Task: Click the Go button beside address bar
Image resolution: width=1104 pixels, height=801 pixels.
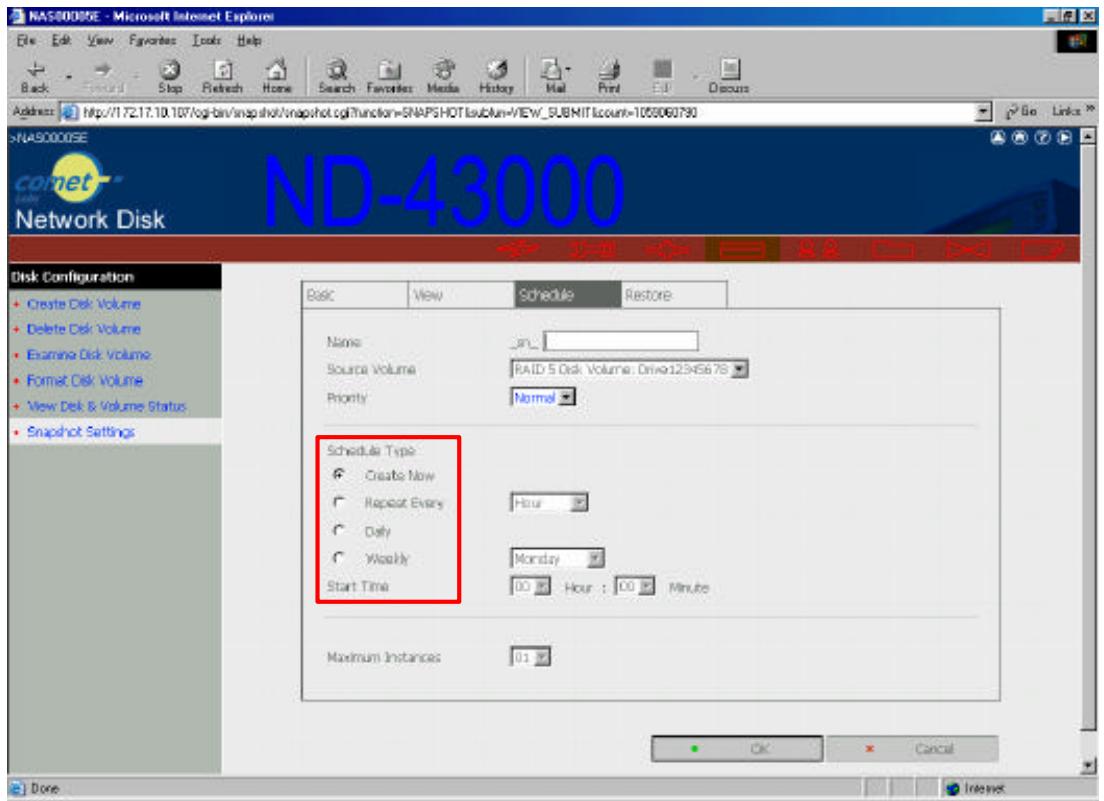Action: pos(1020,111)
